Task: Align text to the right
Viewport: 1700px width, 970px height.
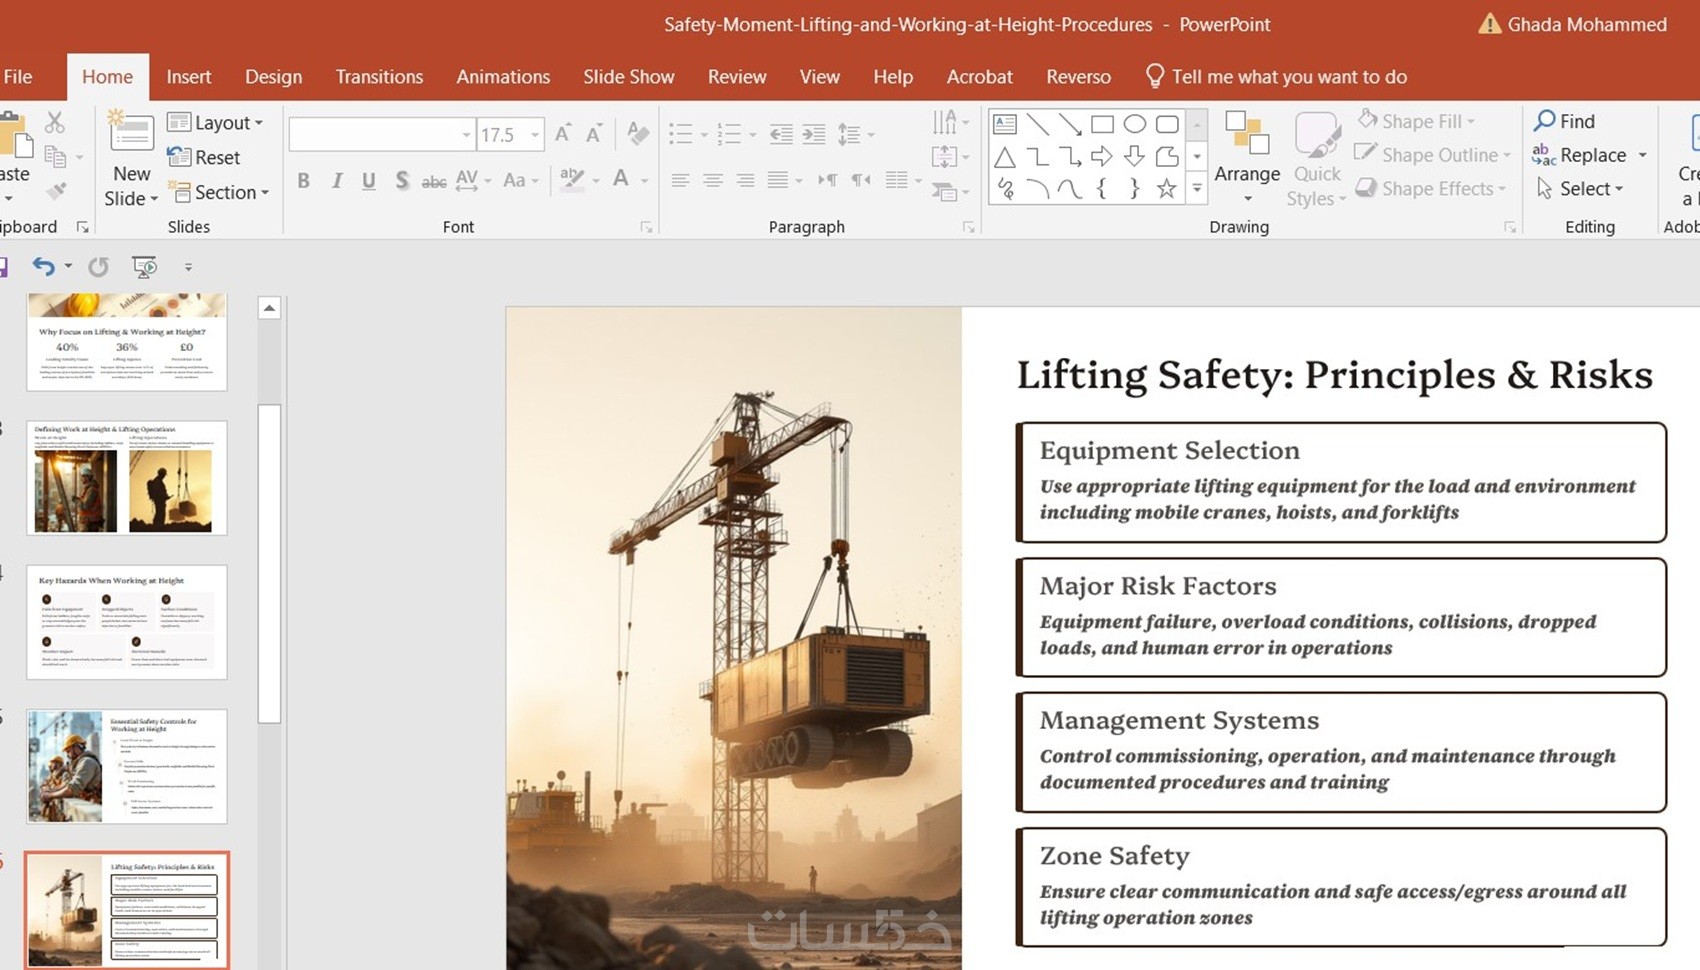Action: pos(745,180)
